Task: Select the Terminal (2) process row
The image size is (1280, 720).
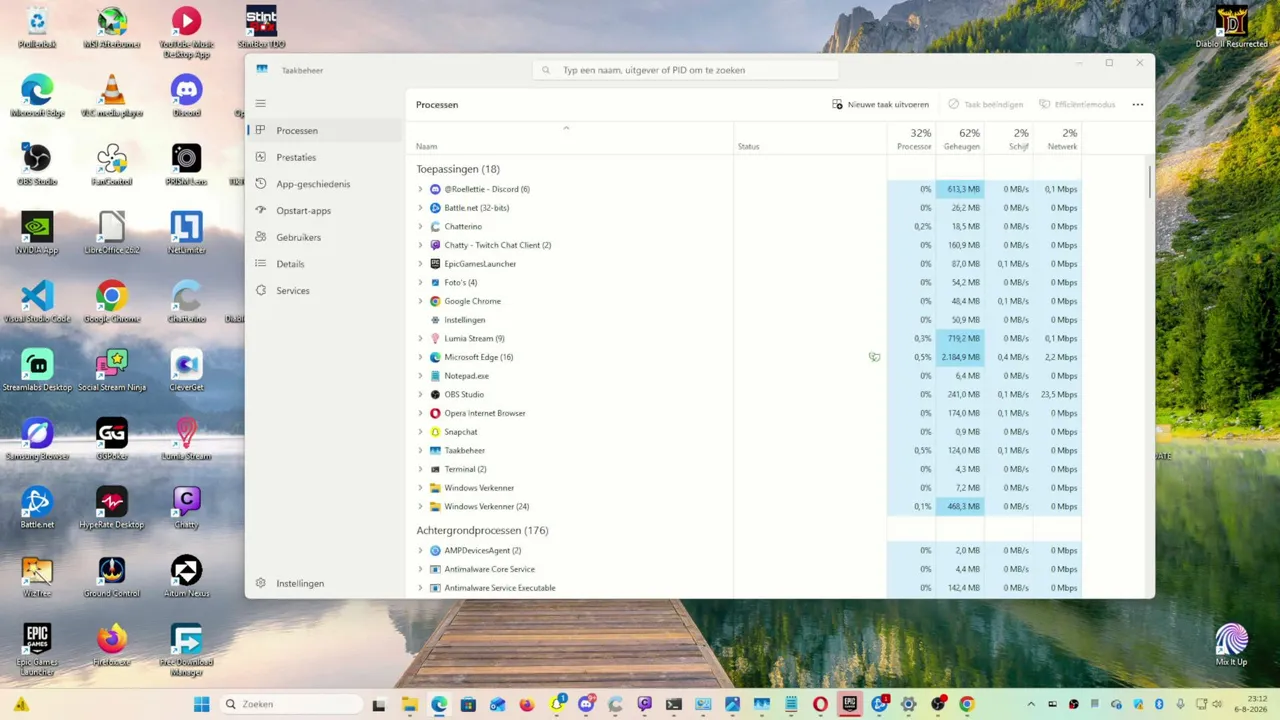Action: pos(746,469)
